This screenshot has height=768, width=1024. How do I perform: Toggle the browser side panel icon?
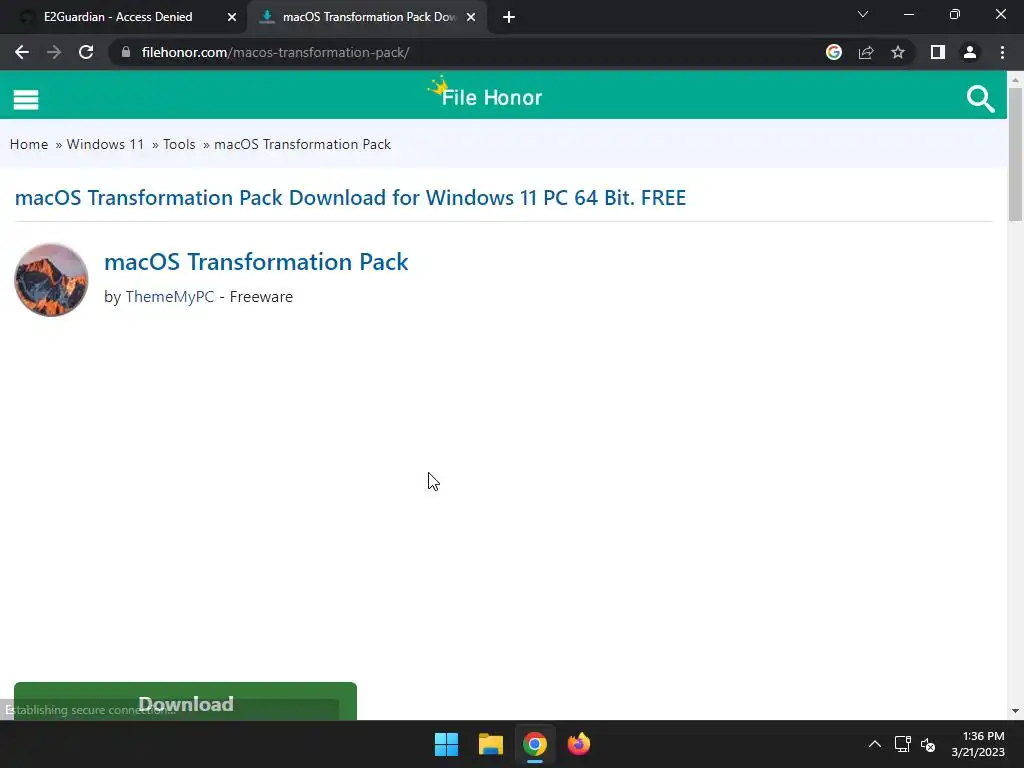[938, 52]
